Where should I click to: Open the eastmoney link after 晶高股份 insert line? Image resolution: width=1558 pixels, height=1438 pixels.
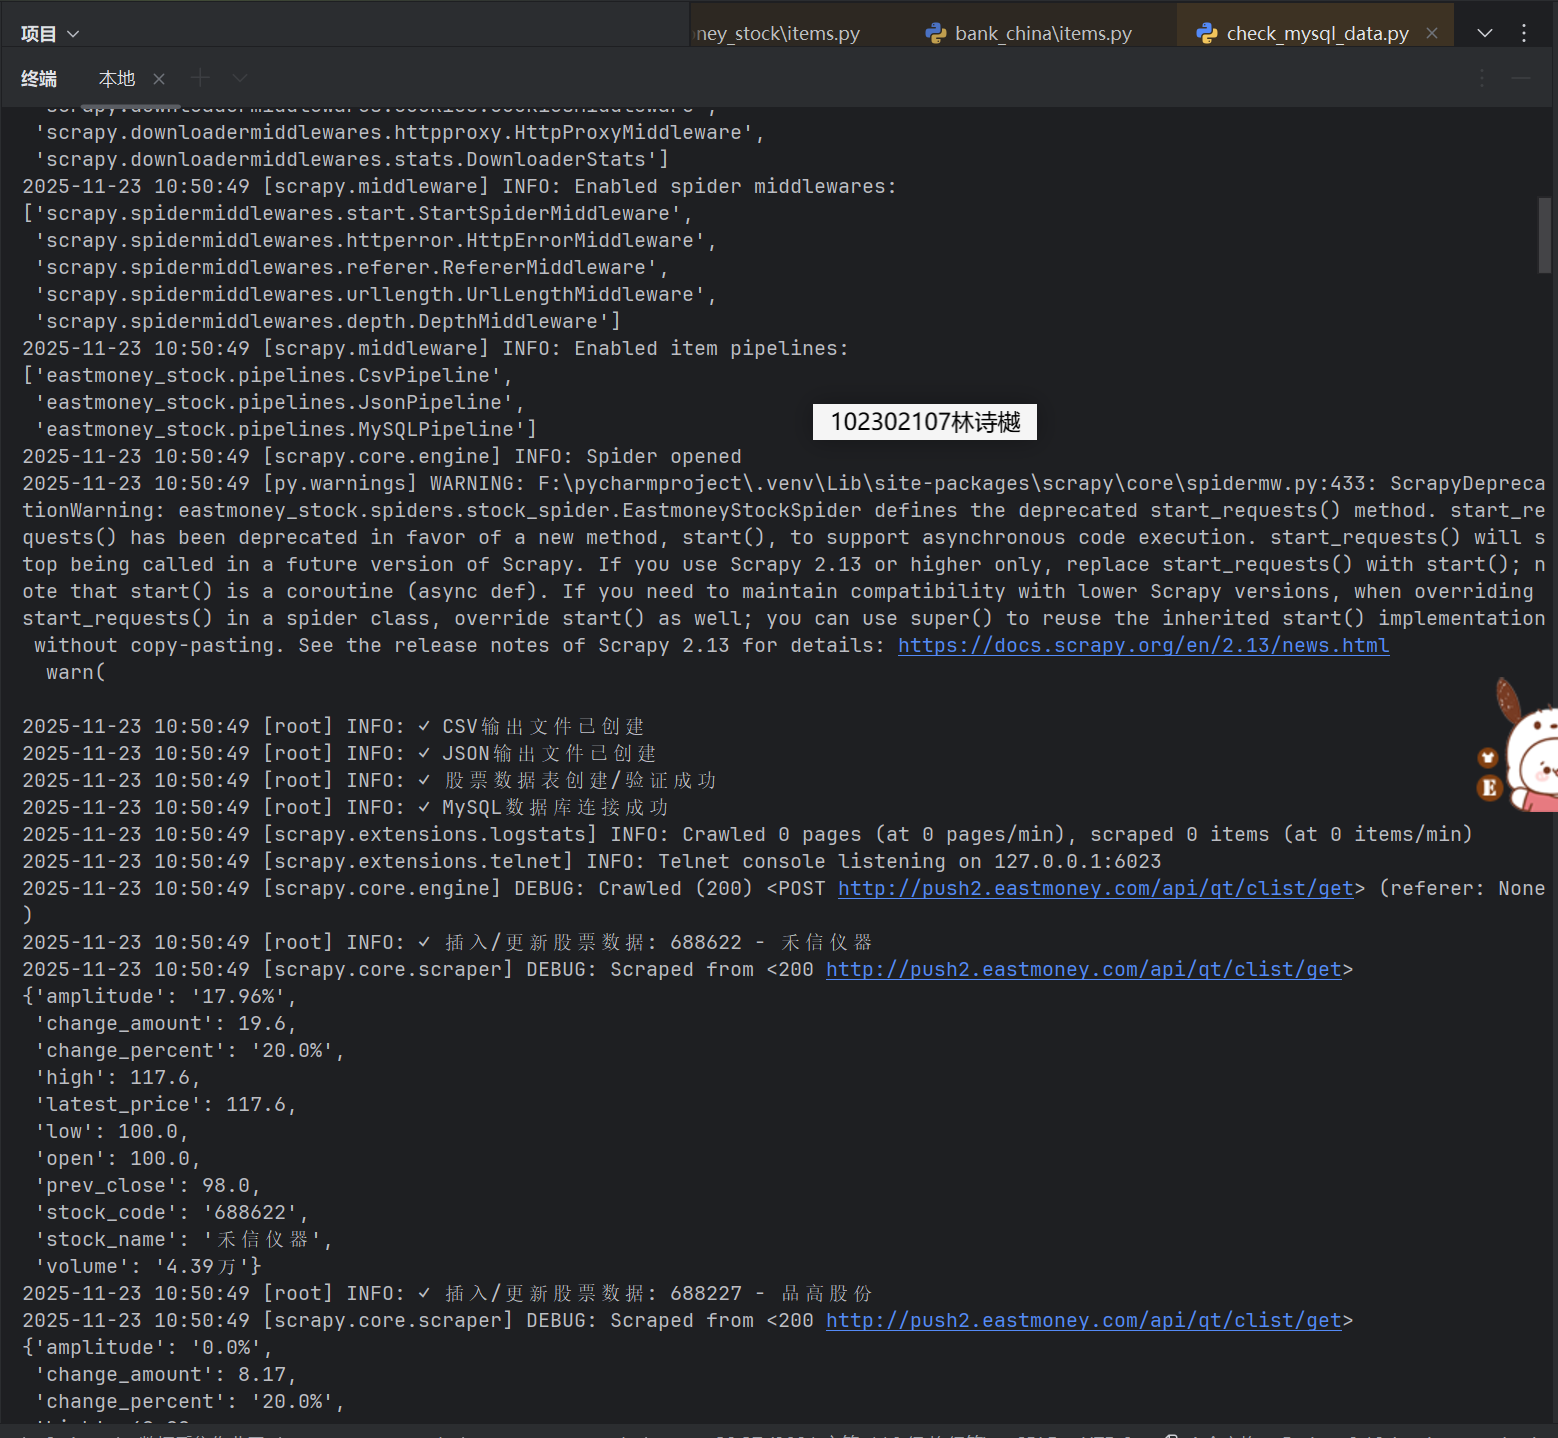[x=1083, y=1320]
